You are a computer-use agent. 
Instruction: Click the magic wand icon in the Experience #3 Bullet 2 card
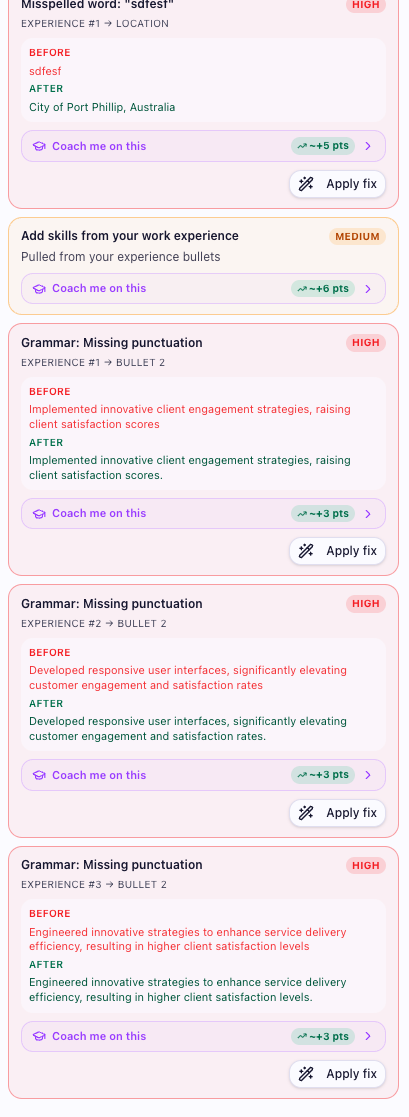pos(306,1074)
